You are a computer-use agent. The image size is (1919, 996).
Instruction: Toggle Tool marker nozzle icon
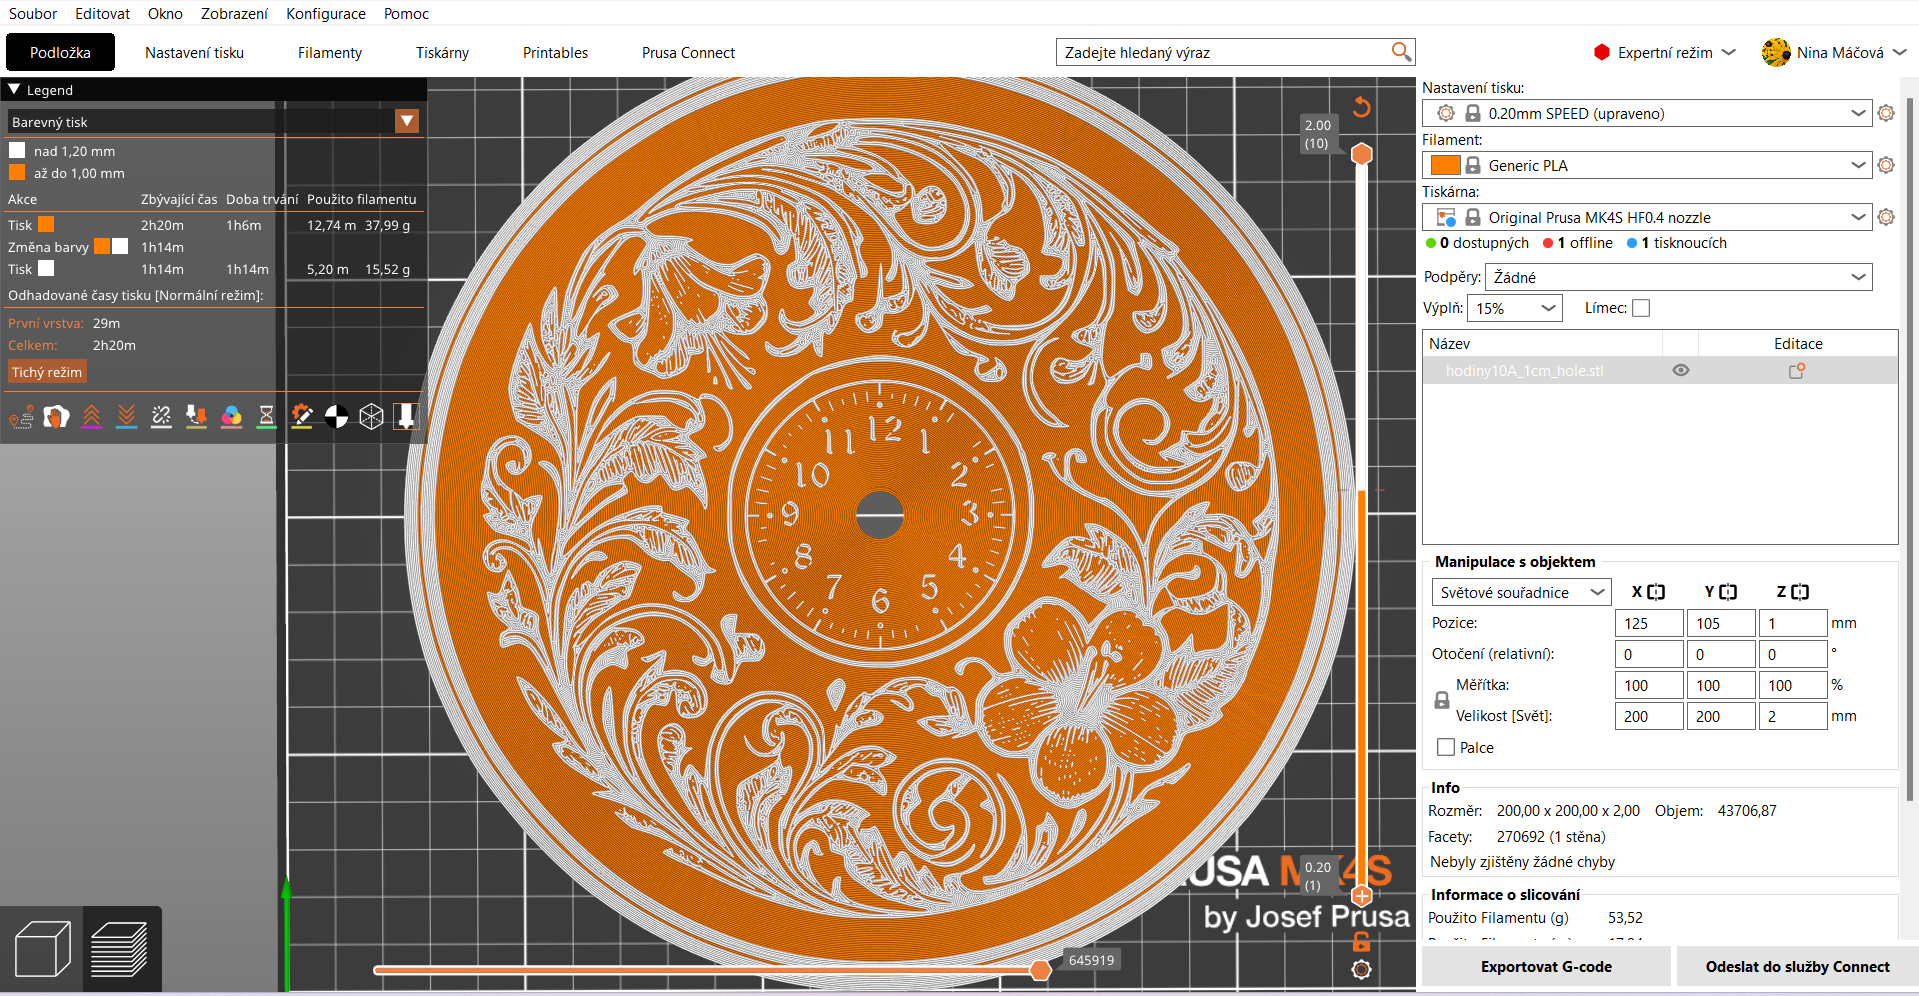(406, 416)
